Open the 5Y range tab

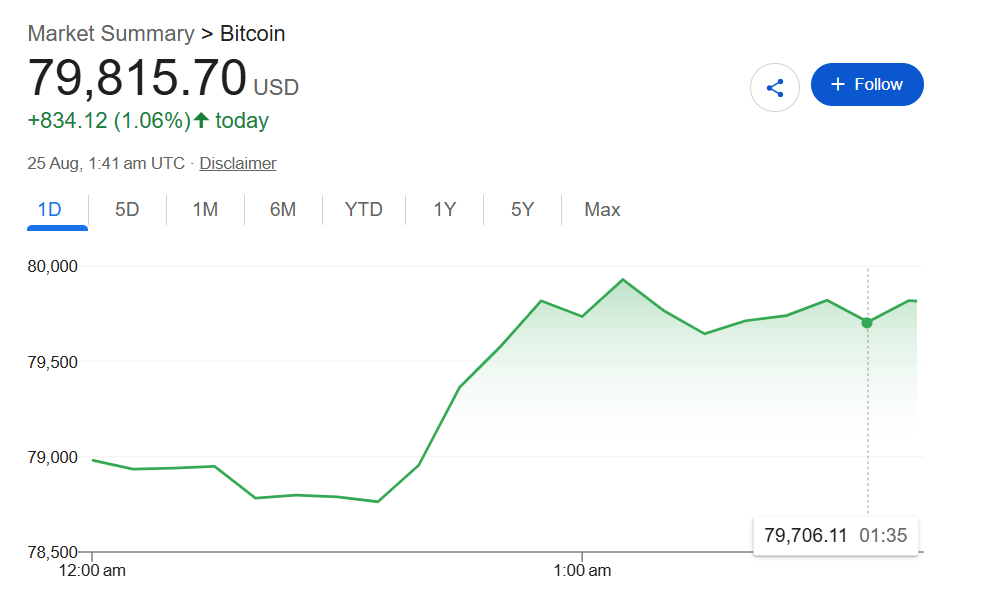(523, 209)
